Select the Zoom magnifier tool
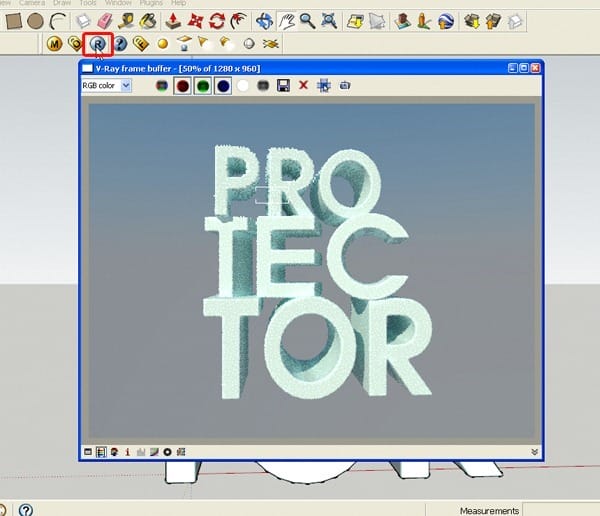The width and height of the screenshot is (600, 516). 307,21
